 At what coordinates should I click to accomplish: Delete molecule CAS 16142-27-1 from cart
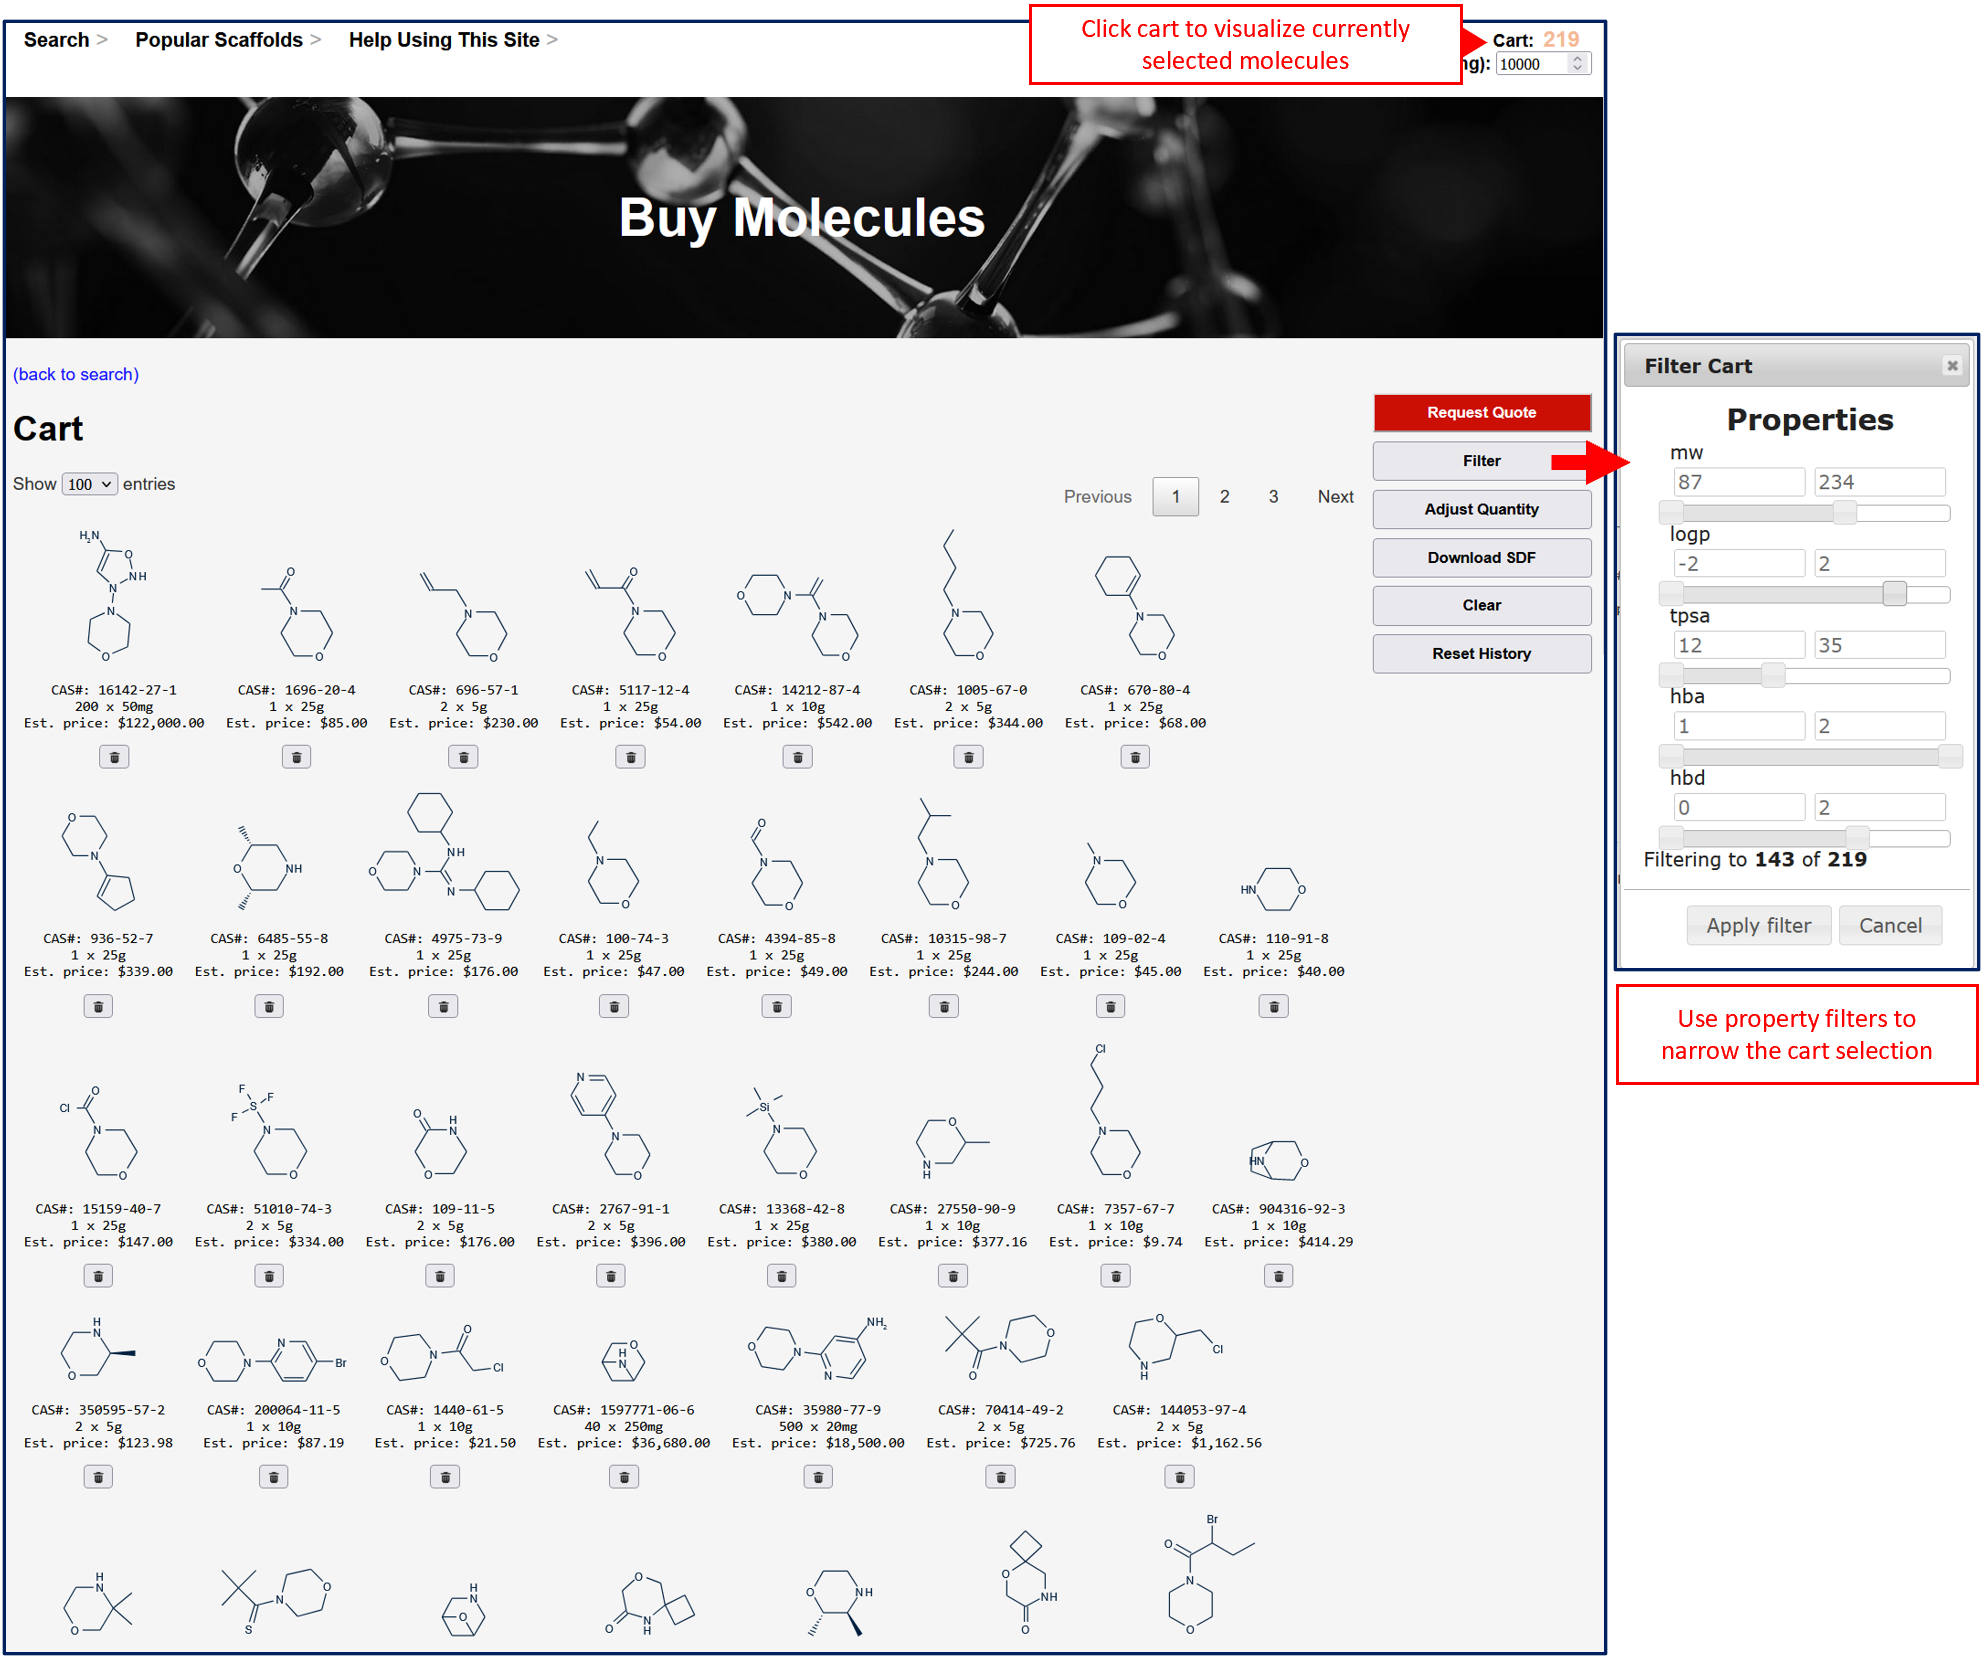click(x=114, y=757)
